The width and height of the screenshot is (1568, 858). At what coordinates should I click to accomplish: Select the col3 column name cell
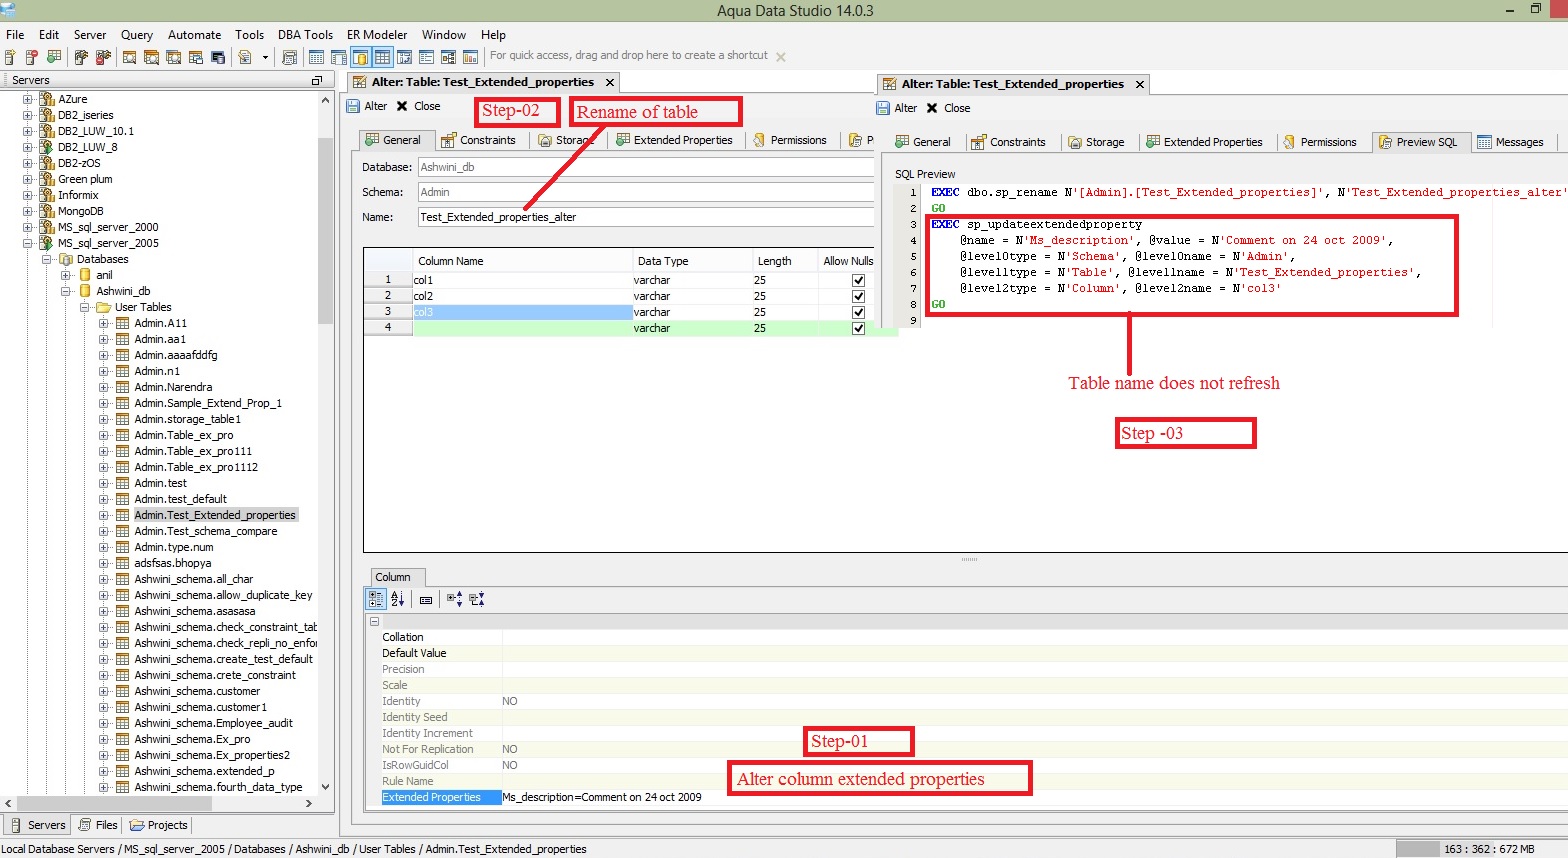pyautogui.click(x=522, y=312)
